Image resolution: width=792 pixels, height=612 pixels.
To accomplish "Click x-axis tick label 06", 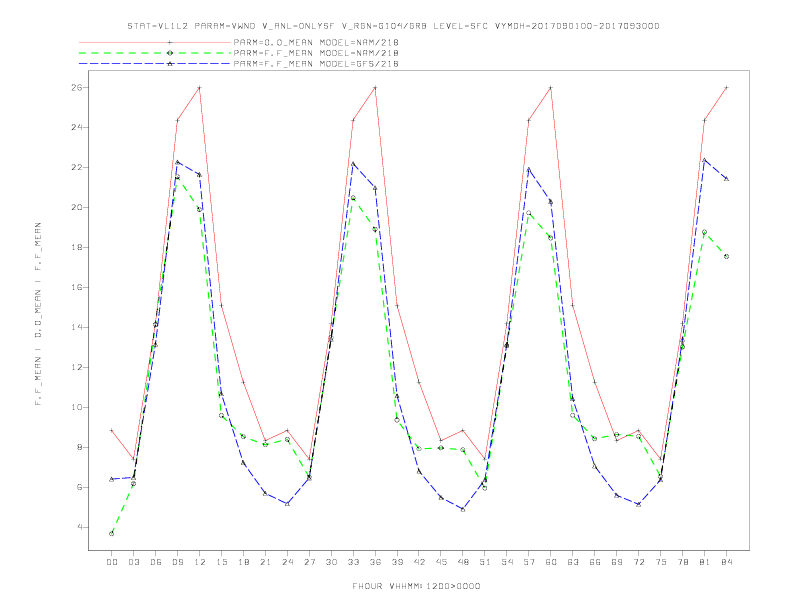I will coord(156,562).
